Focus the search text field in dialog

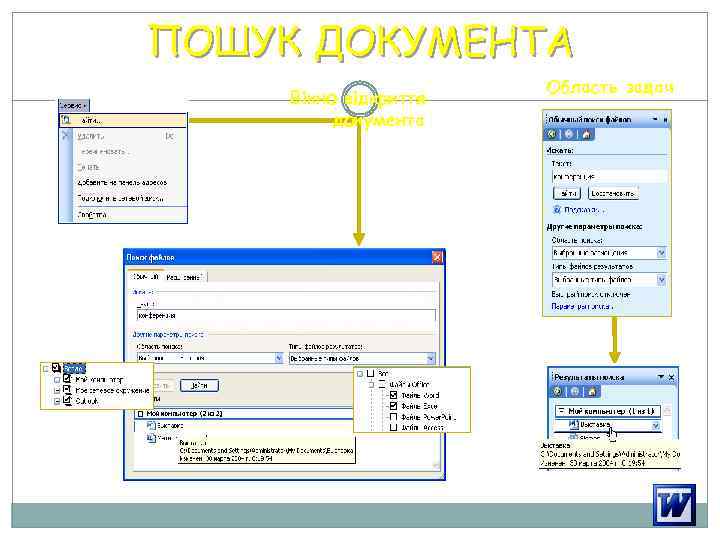coord(286,315)
